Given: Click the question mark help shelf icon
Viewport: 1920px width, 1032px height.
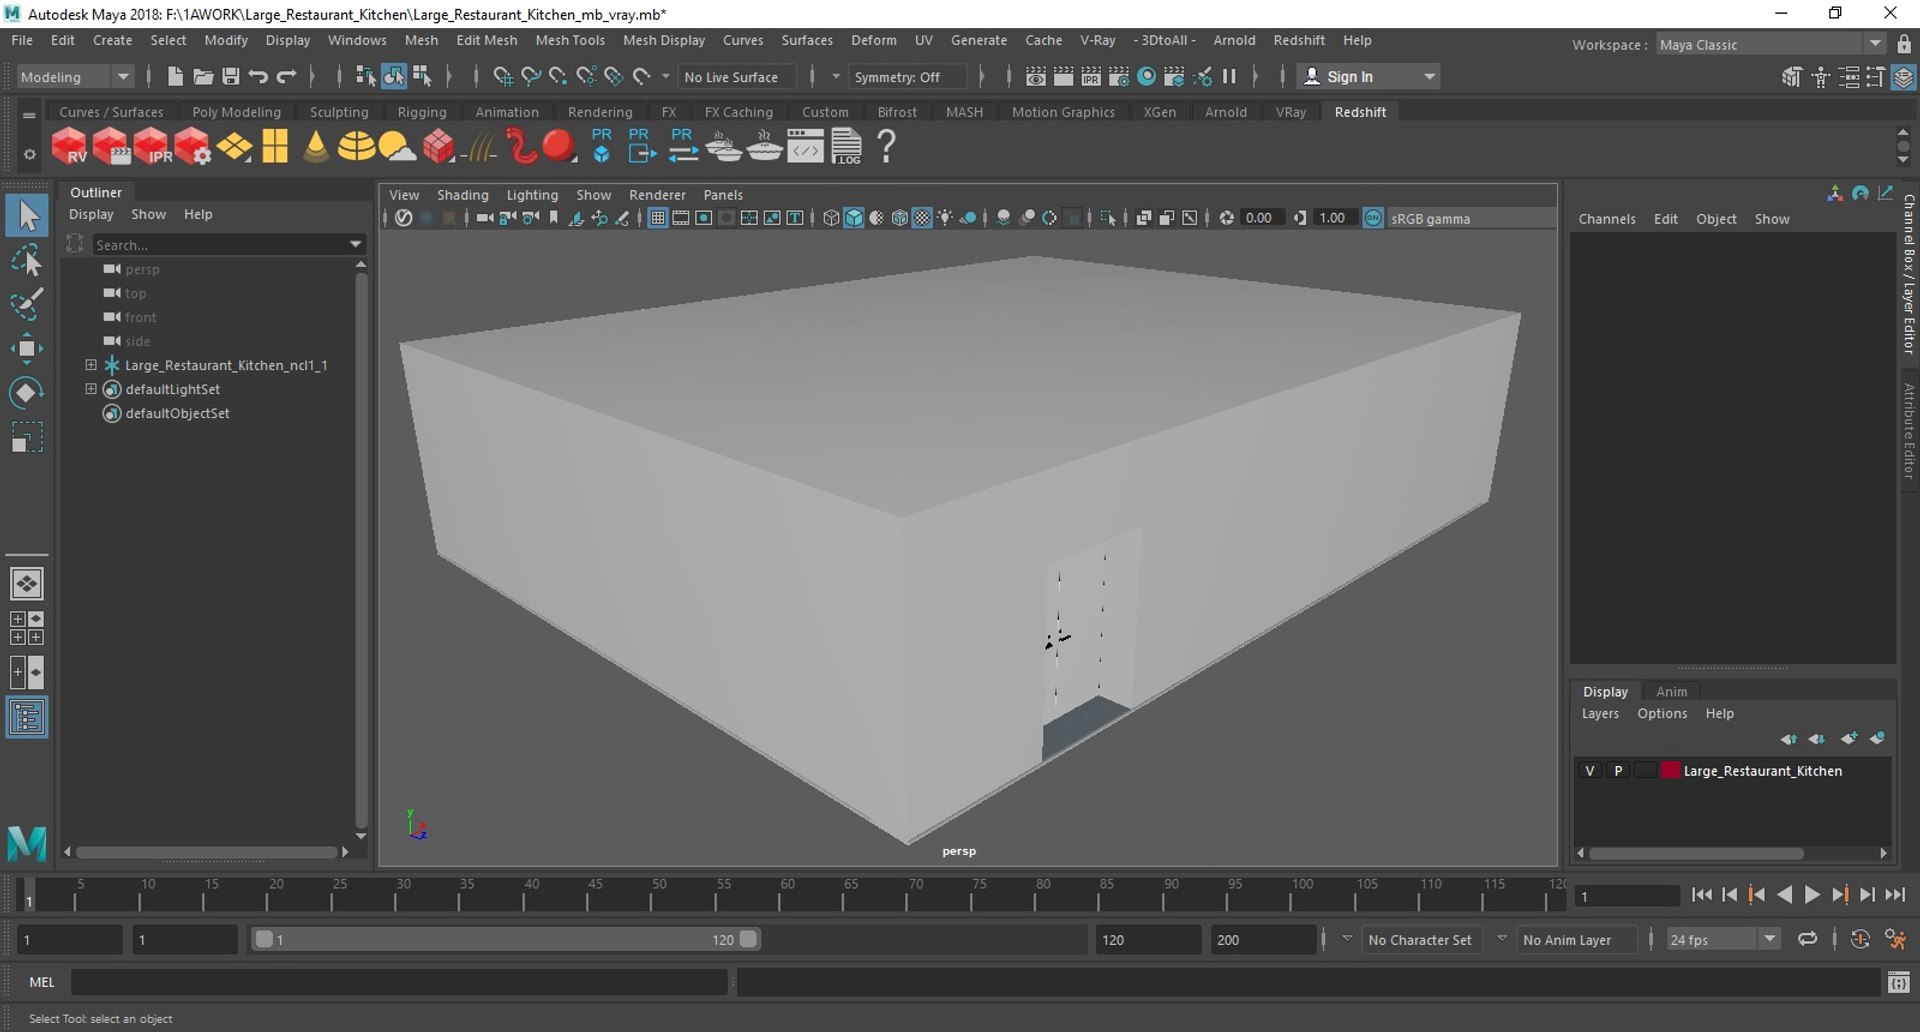Looking at the screenshot, I should pos(886,147).
